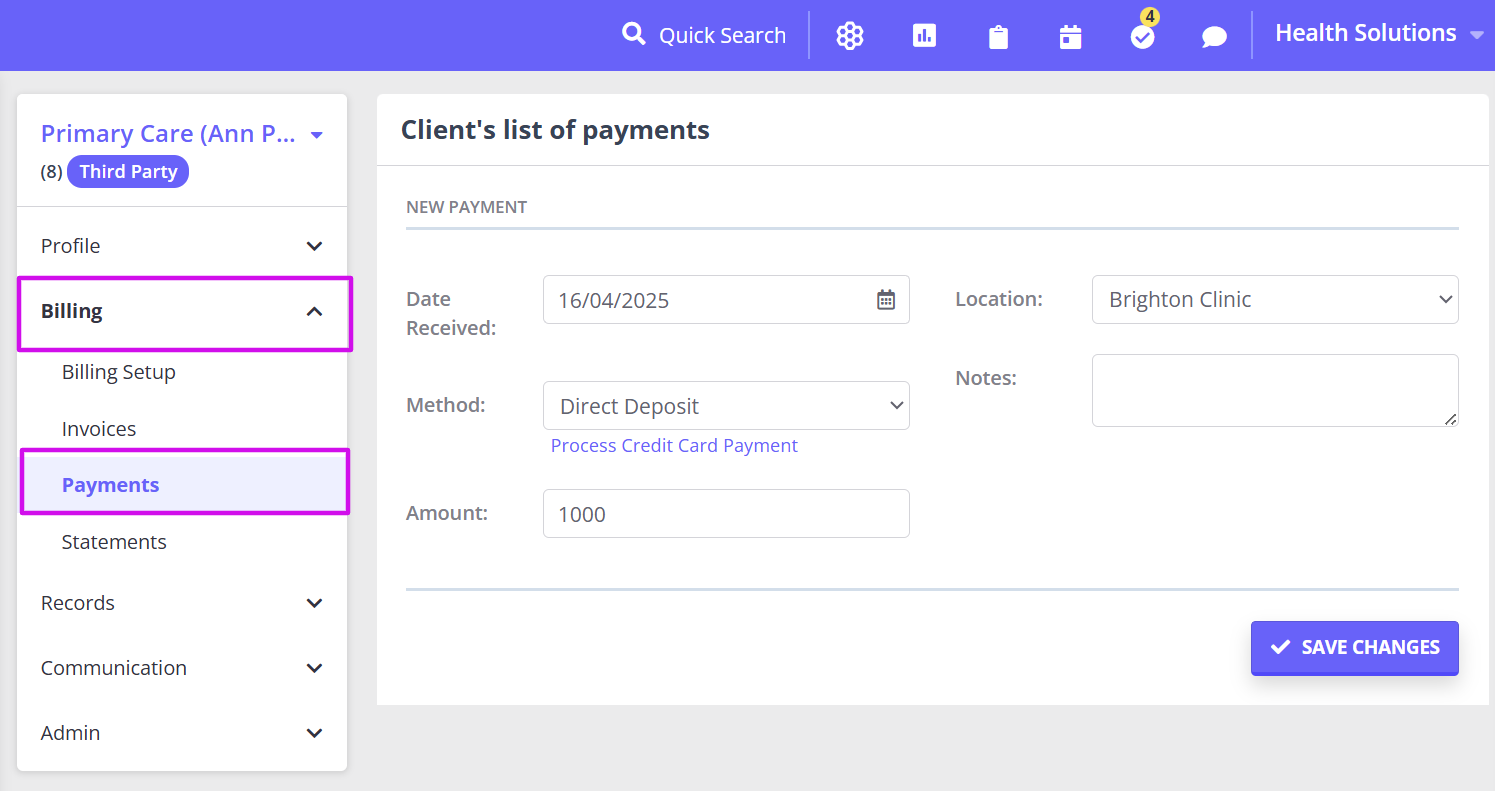This screenshot has width=1495, height=791.
Task: Open the Method dropdown showing Direct Deposit
Action: point(726,405)
